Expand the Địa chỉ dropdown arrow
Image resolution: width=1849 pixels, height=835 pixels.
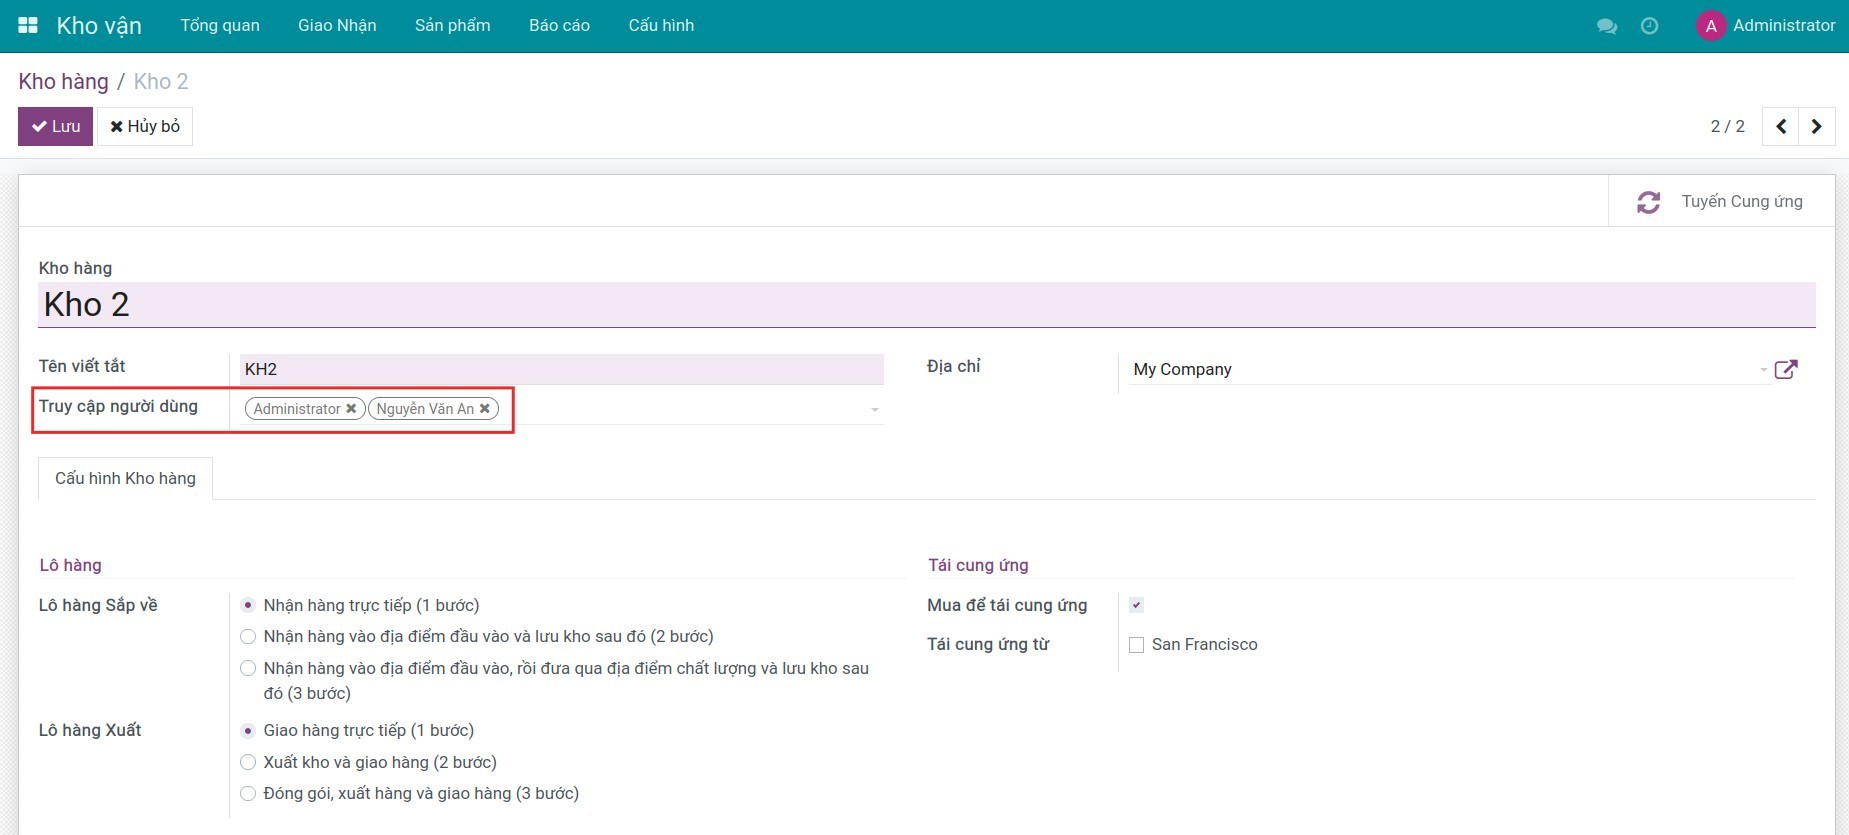click(1763, 370)
